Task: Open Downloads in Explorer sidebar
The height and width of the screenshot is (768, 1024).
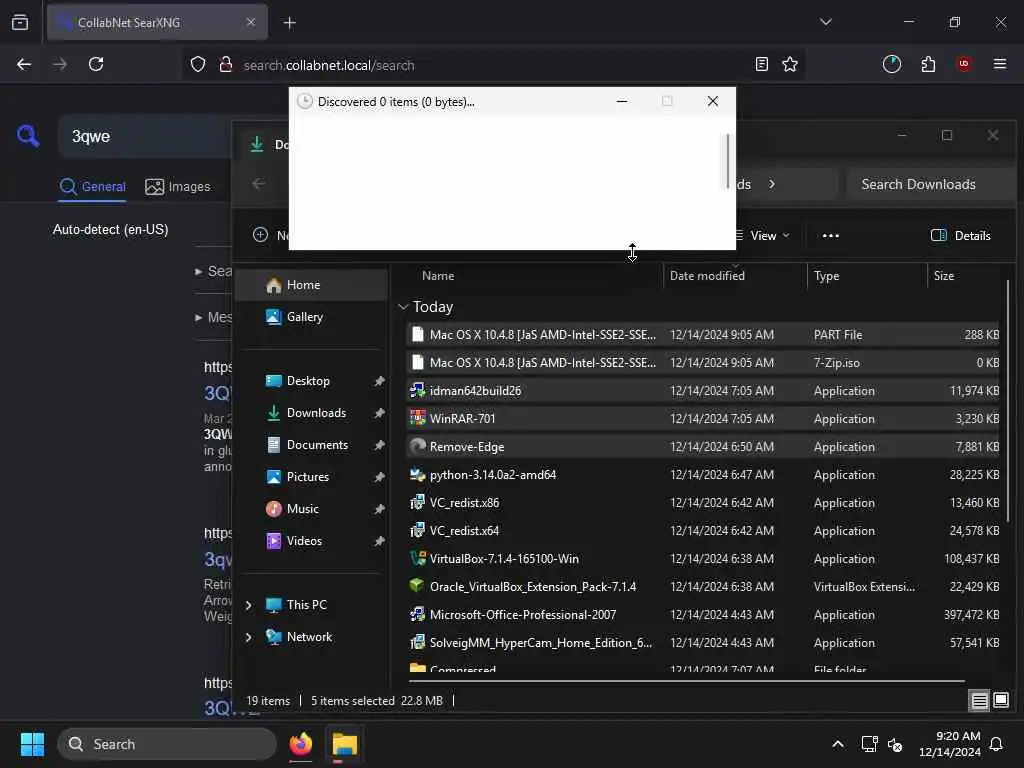Action: [x=311, y=413]
